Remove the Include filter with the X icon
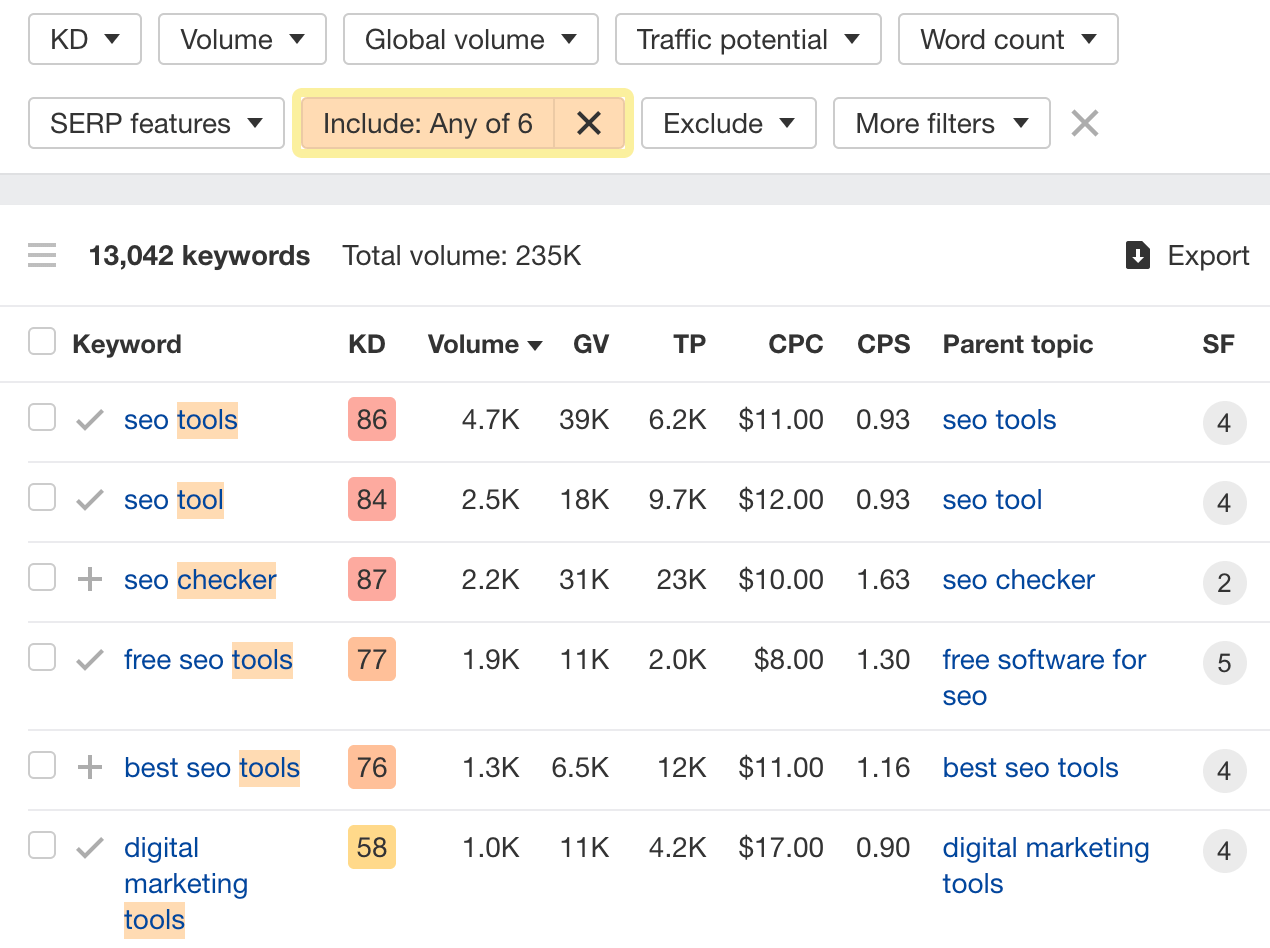Screen dimensions: 1270x948 click(x=589, y=123)
